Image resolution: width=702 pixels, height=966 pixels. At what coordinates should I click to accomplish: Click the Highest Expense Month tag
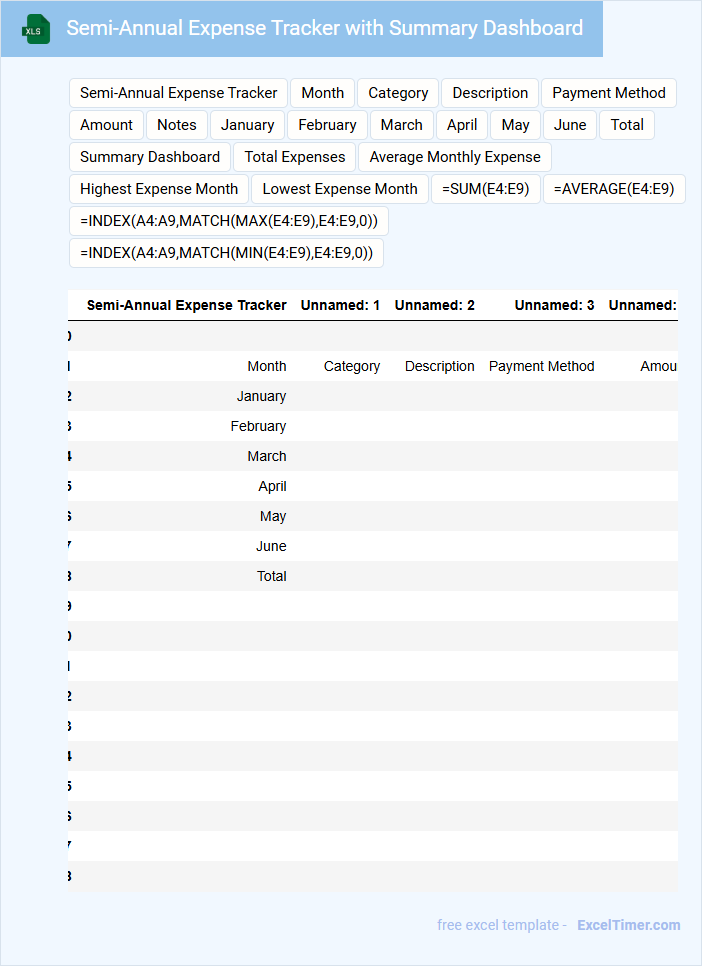[x=159, y=189]
